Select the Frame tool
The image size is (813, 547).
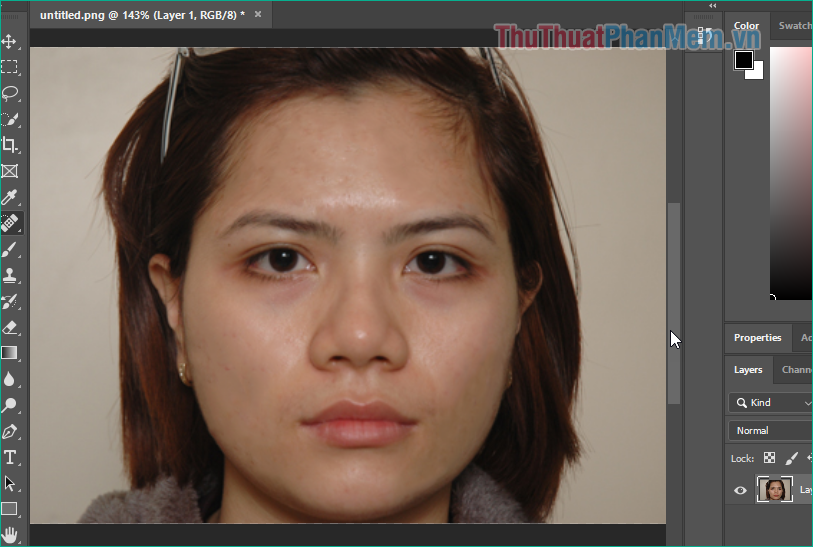[9, 171]
